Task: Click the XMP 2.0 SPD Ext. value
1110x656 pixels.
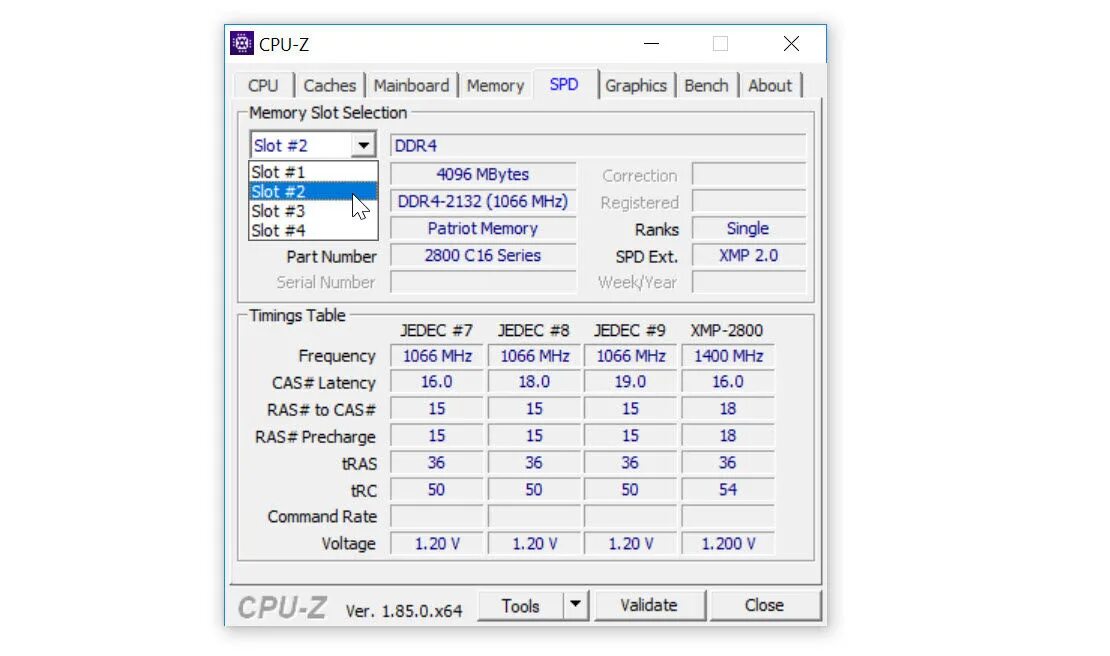Action: pyautogui.click(x=748, y=255)
